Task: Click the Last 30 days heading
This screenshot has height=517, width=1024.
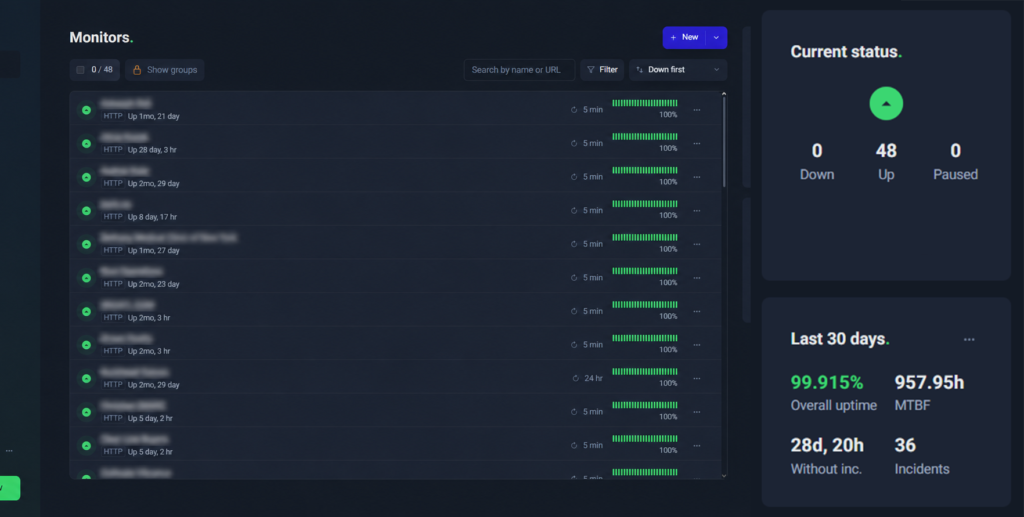Action: point(840,339)
